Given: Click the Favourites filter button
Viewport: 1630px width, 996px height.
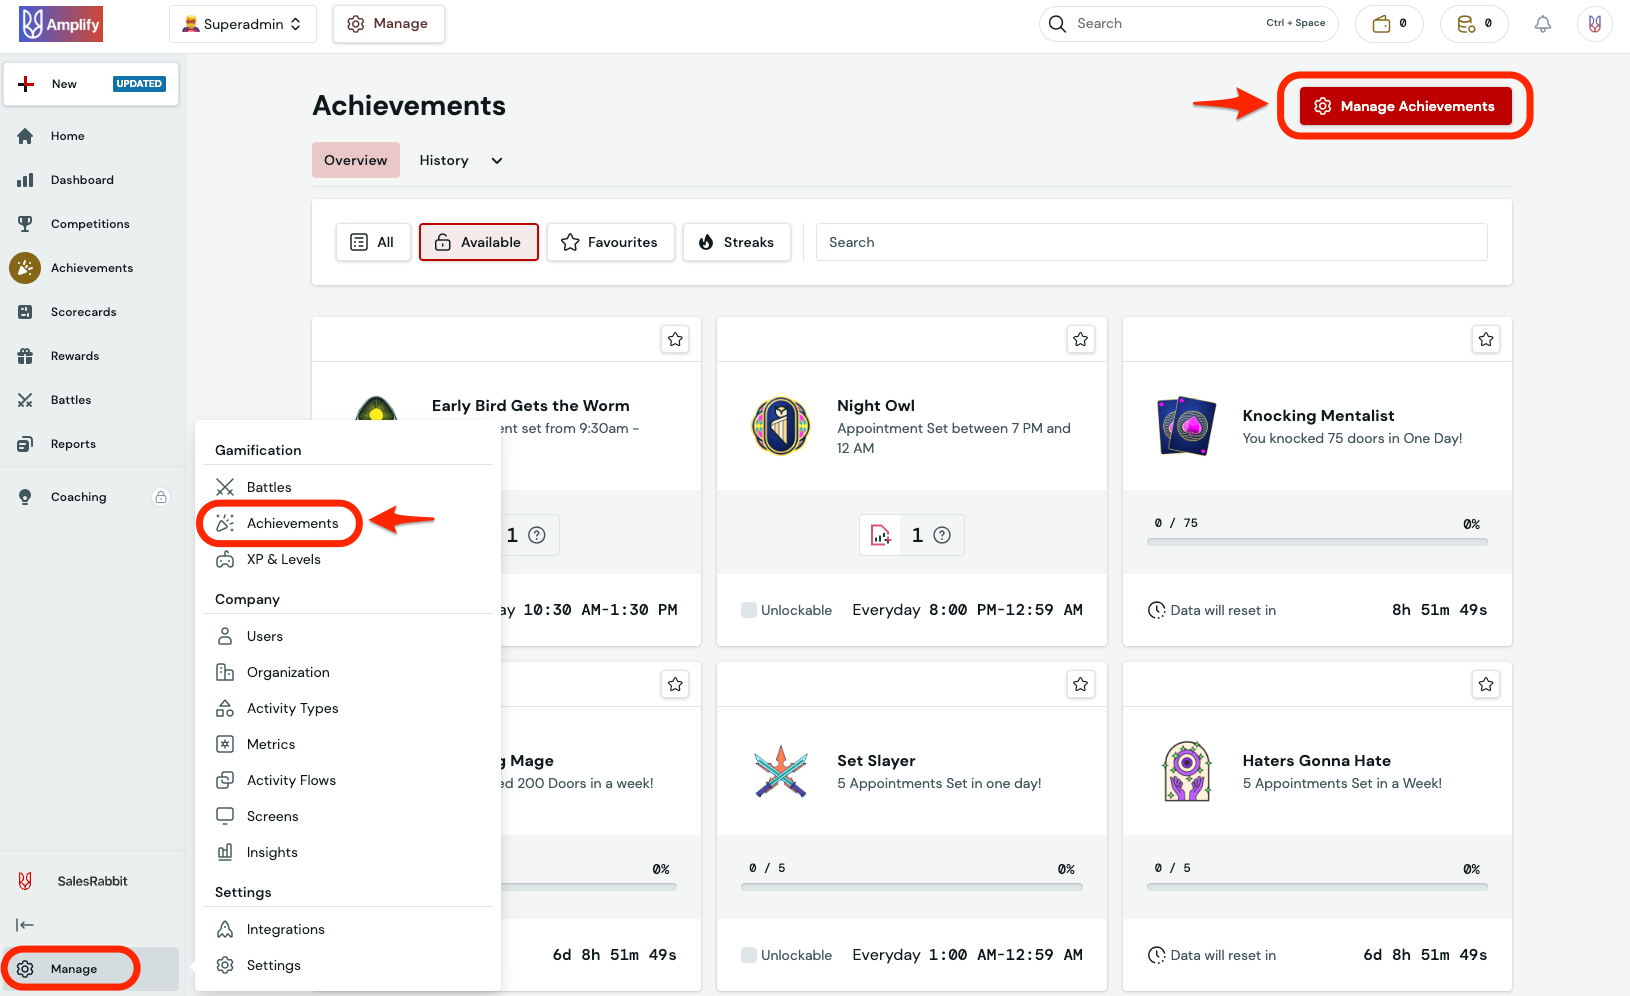Looking at the screenshot, I should pyautogui.click(x=610, y=242).
